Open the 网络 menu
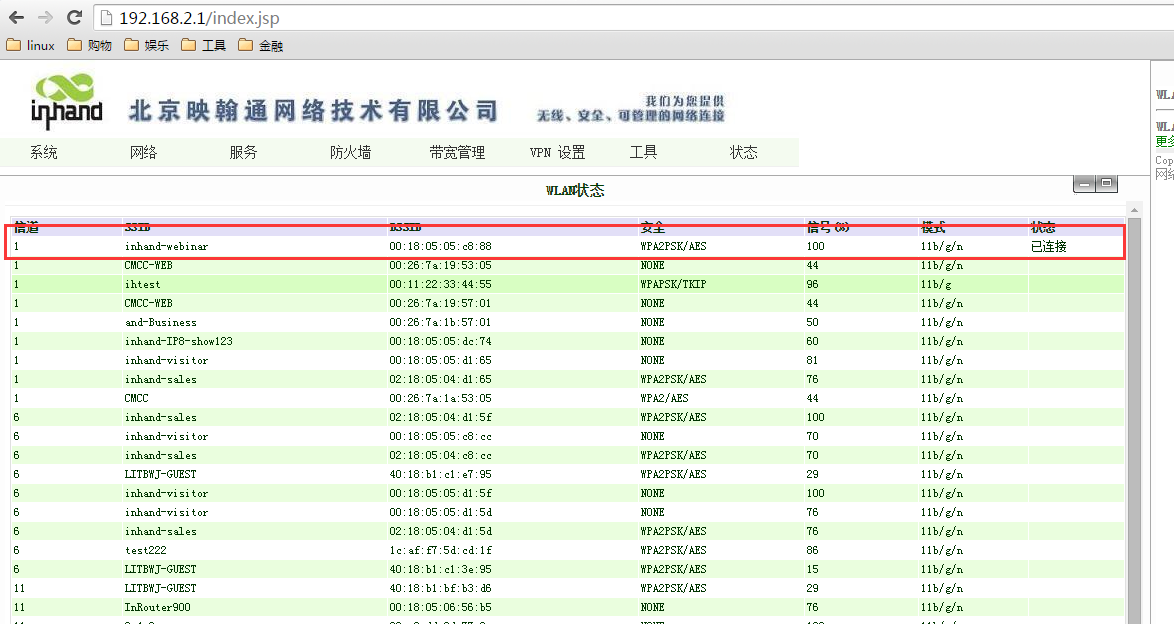 pyautogui.click(x=143, y=153)
